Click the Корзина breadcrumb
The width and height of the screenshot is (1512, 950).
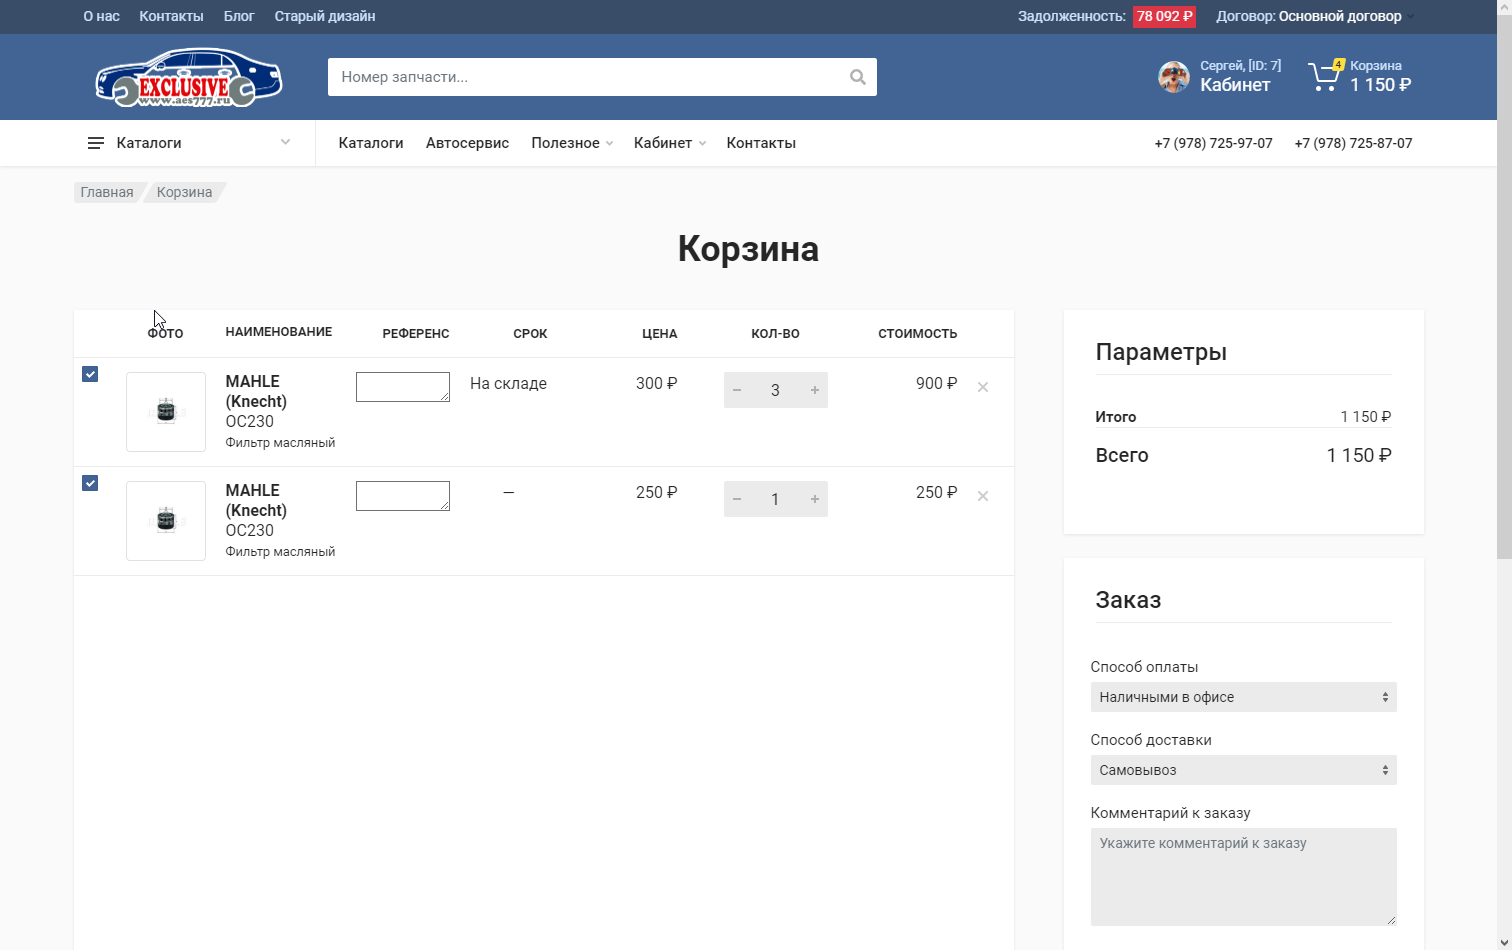(184, 192)
